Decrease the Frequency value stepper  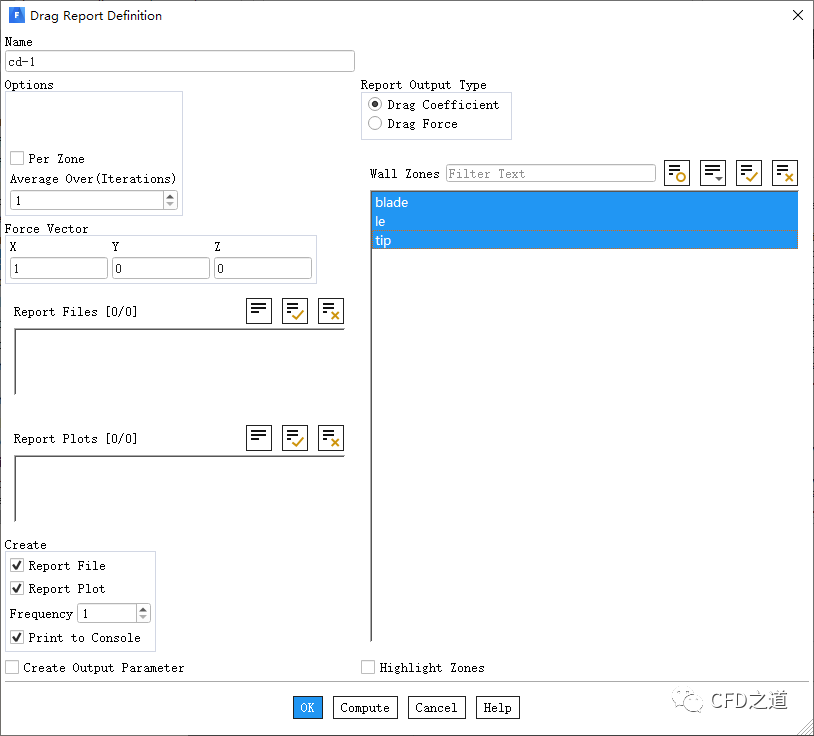(143, 618)
